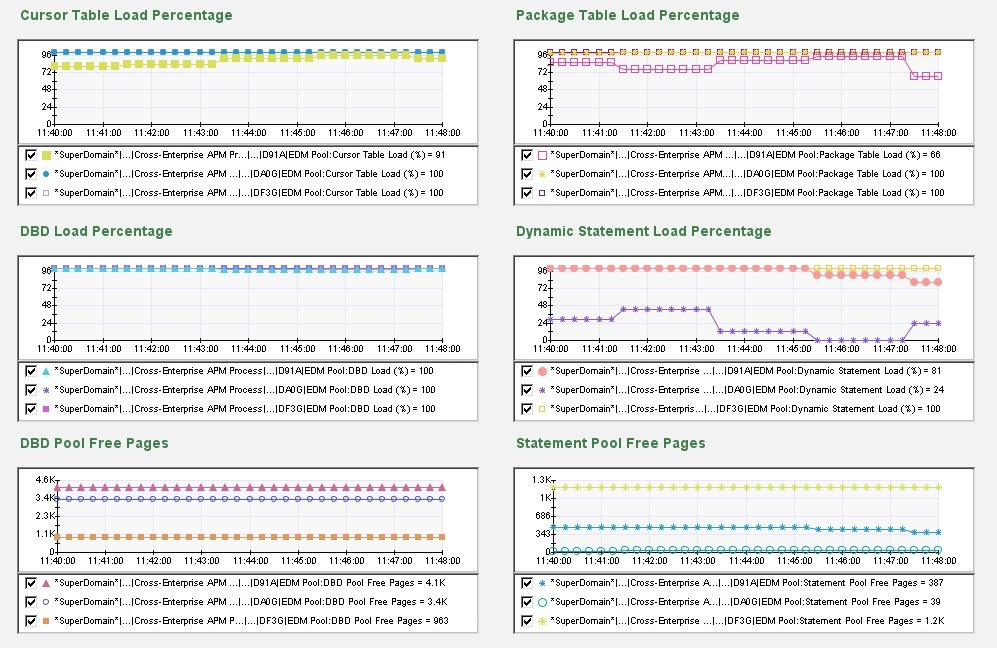Select the Cursor Table Load Percentage heading
Viewport: 997px width, 648px height.
point(126,15)
